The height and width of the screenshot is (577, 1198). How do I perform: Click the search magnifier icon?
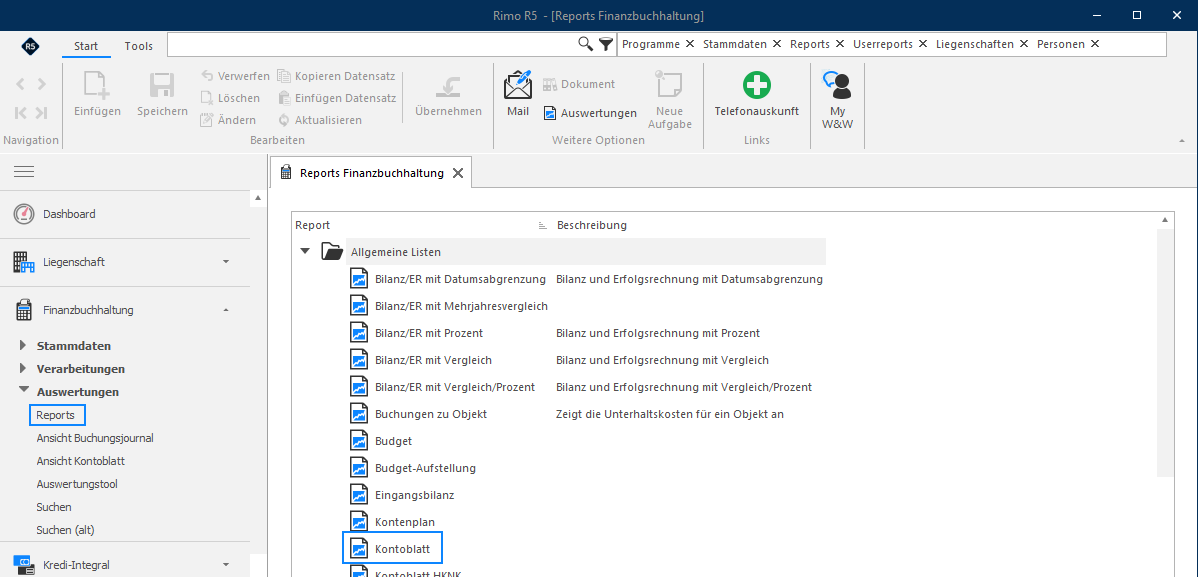(585, 44)
